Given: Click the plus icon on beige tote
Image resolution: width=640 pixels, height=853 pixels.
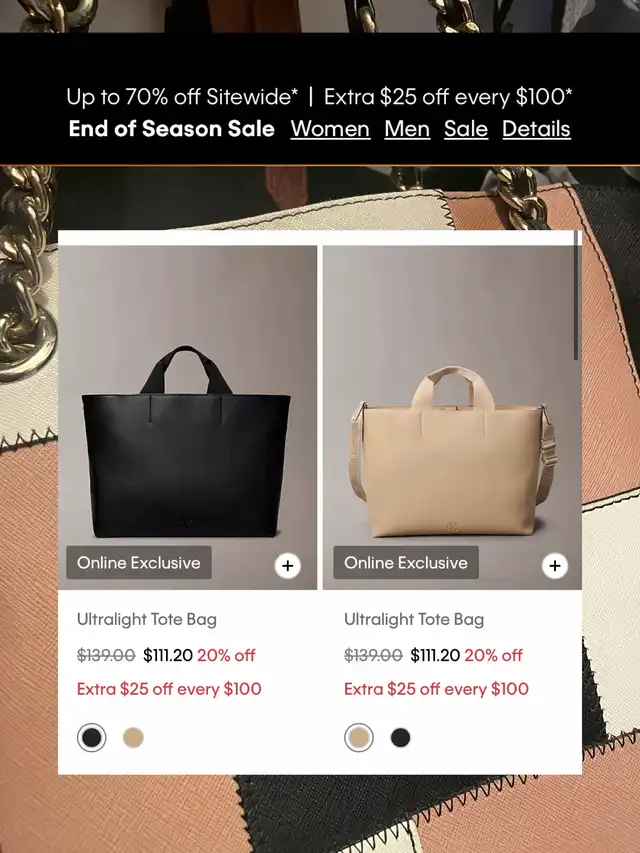Looking at the screenshot, I should click(x=555, y=566).
